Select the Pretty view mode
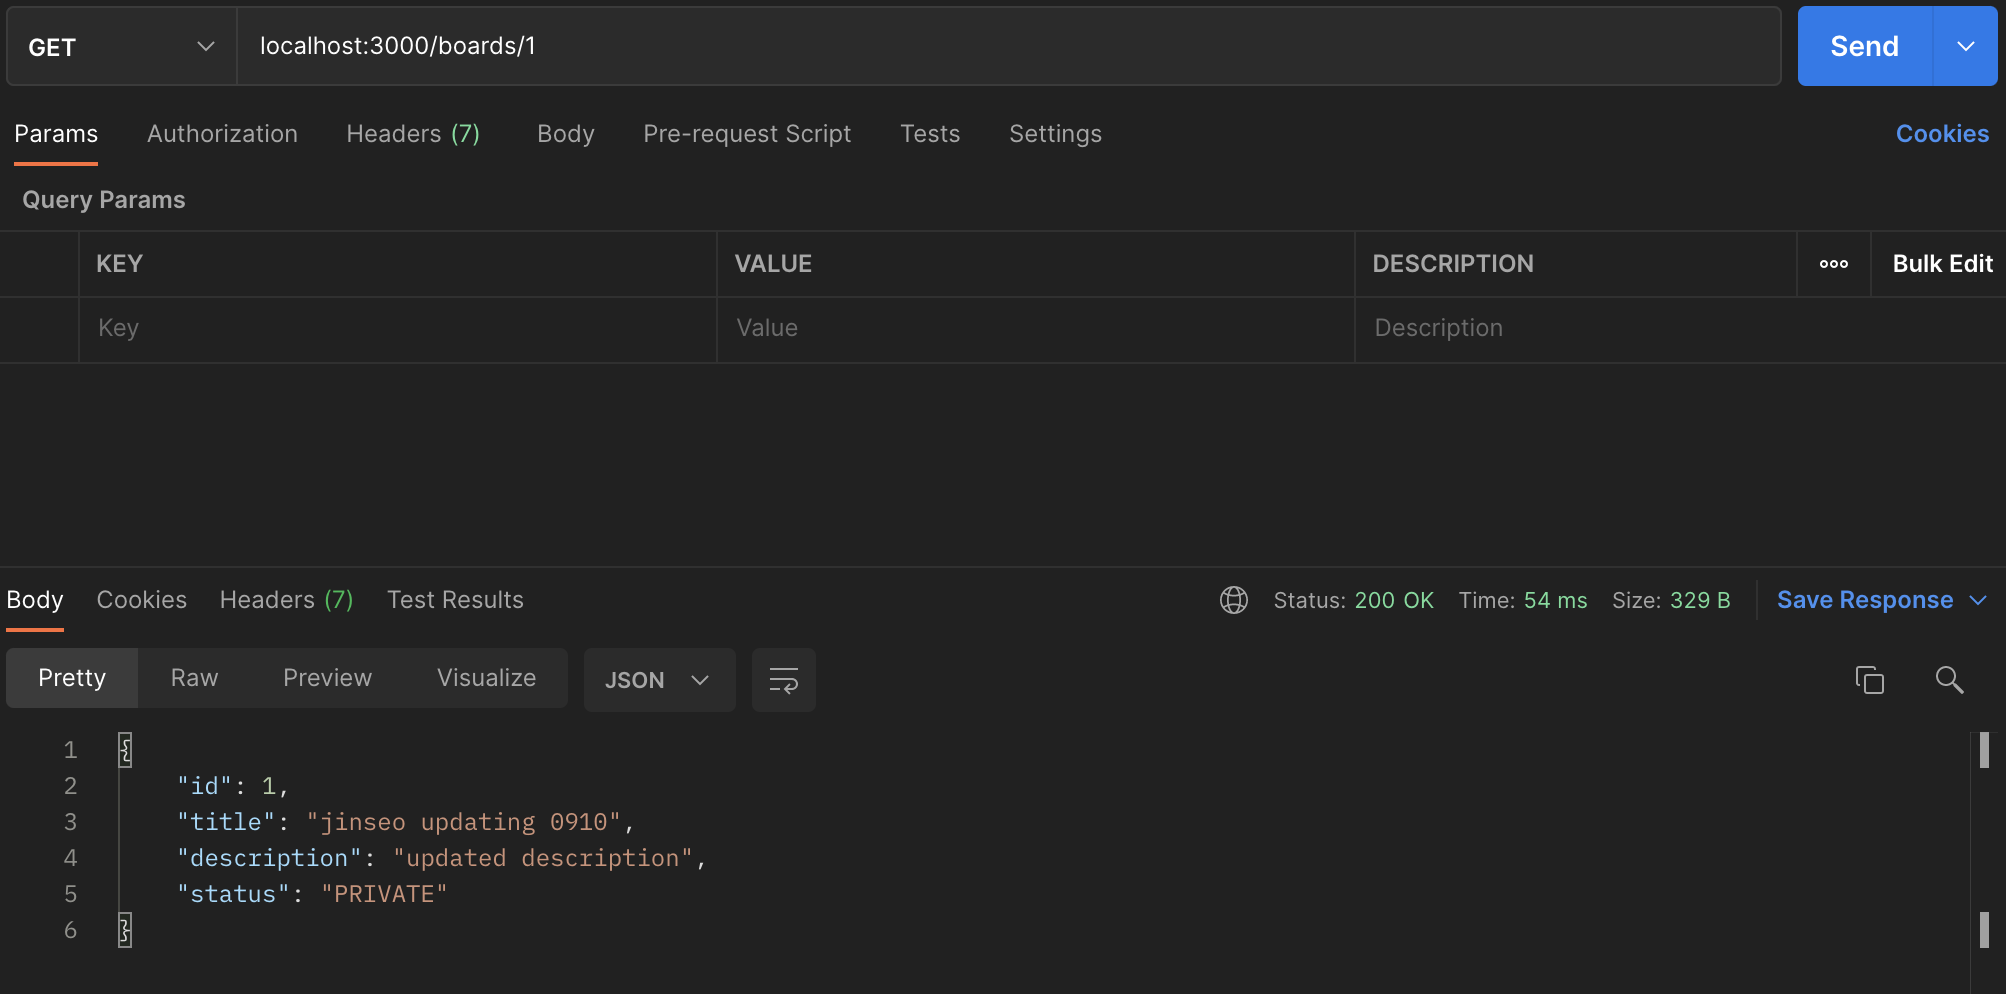The height and width of the screenshot is (994, 2006). point(72,678)
